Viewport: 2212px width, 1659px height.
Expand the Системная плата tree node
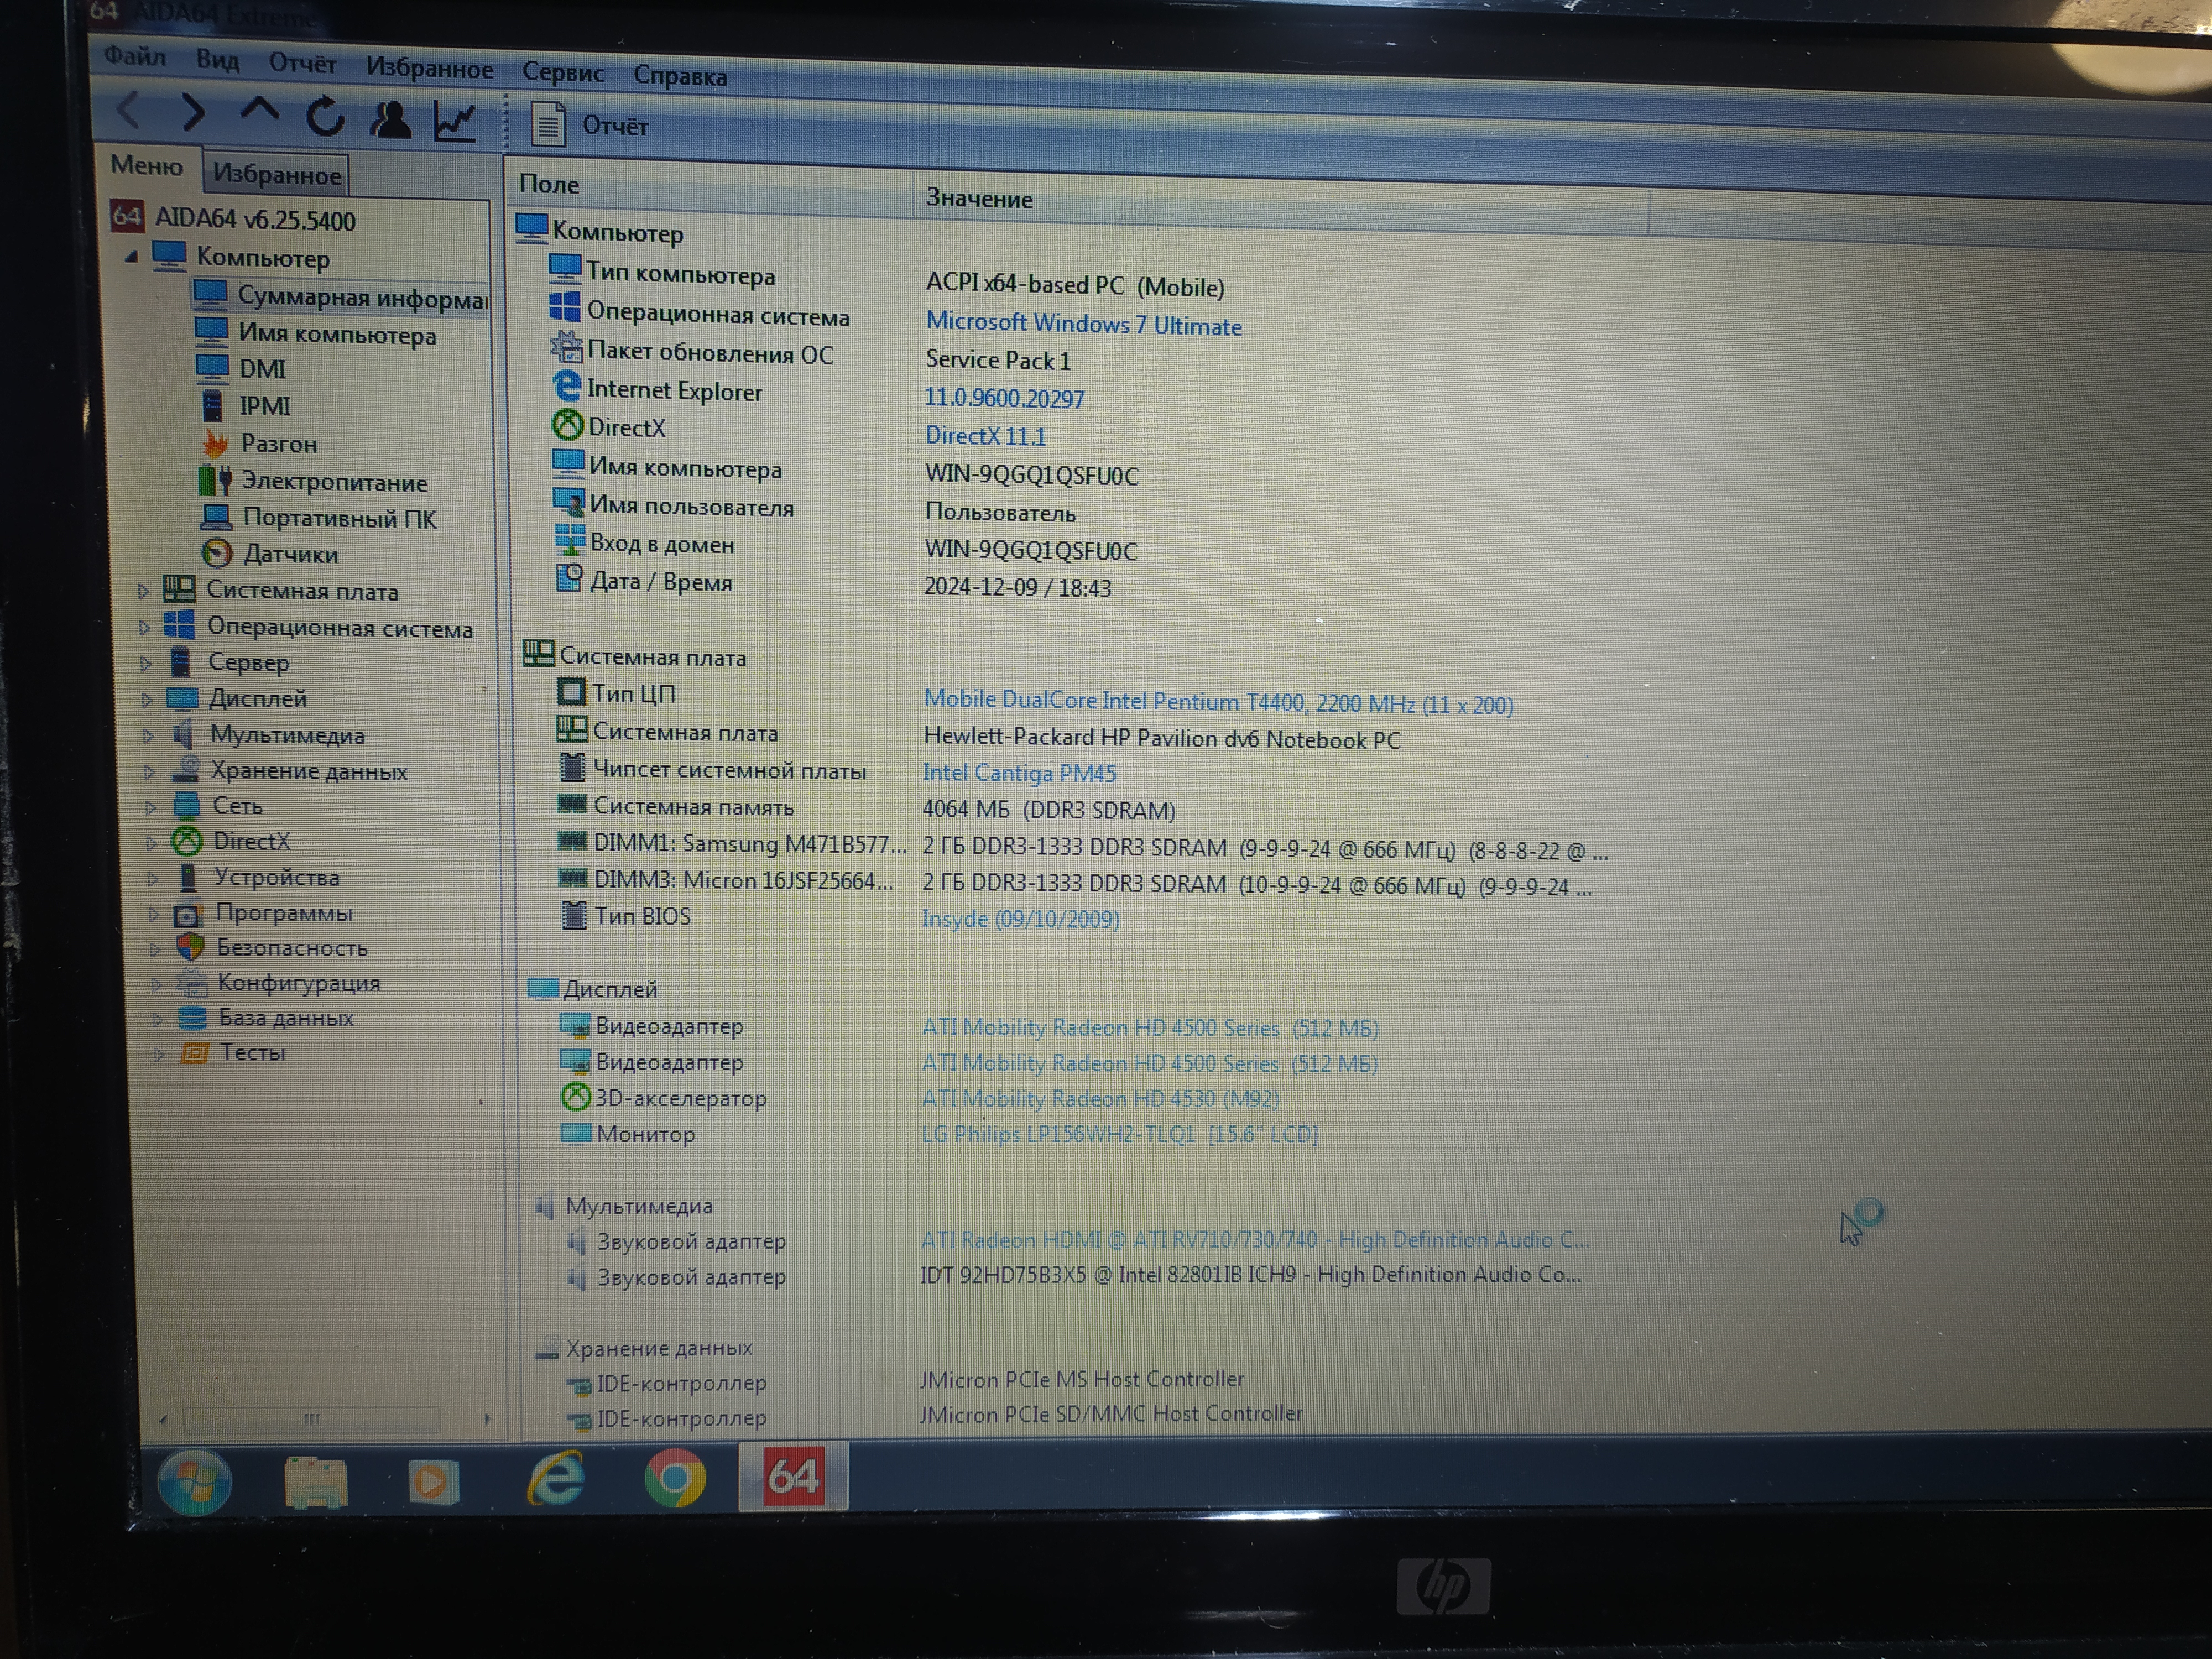[x=143, y=591]
